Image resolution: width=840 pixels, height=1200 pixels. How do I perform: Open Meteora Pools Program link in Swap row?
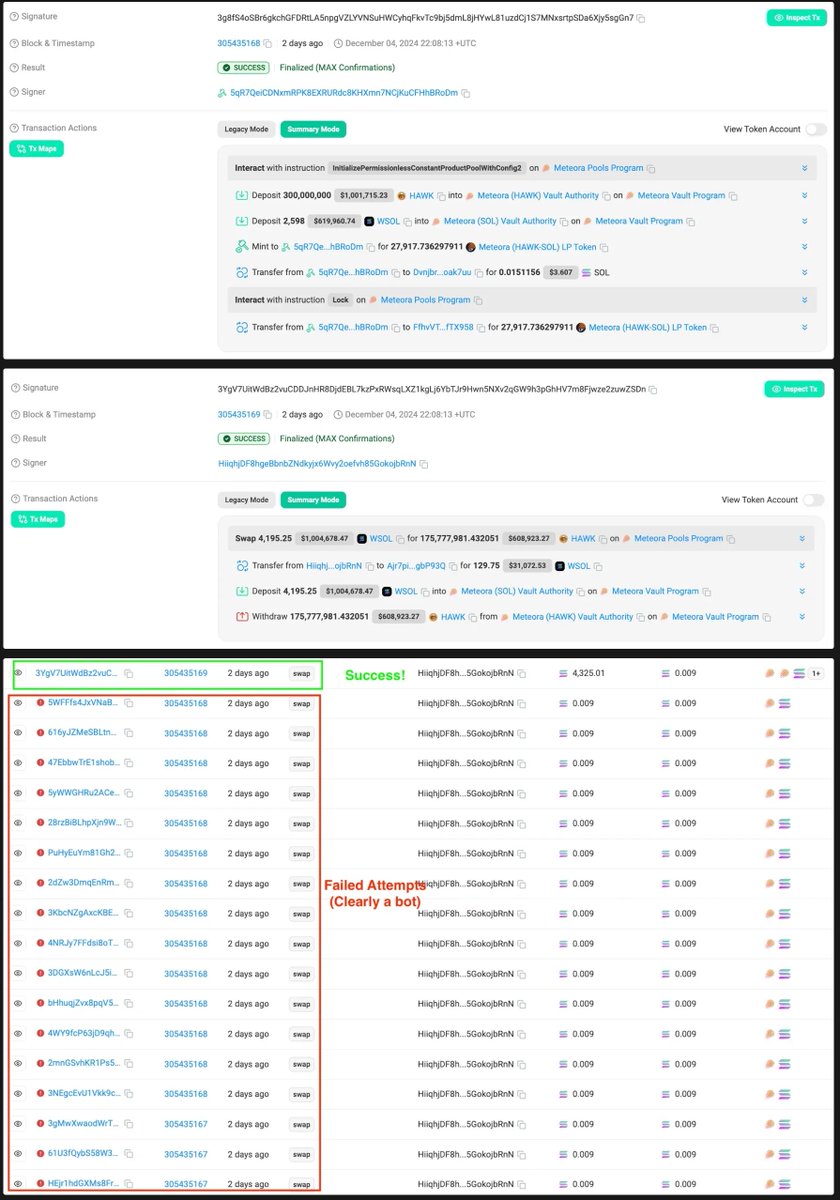pos(678,538)
